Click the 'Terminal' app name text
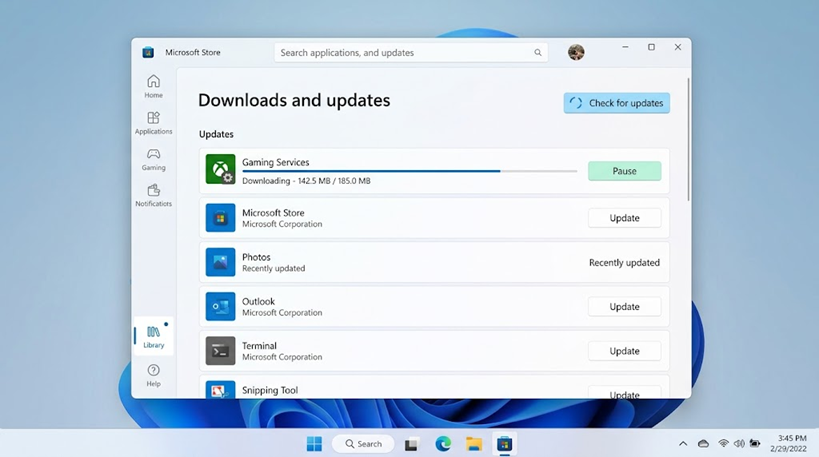The width and height of the screenshot is (819, 457). [259, 346]
